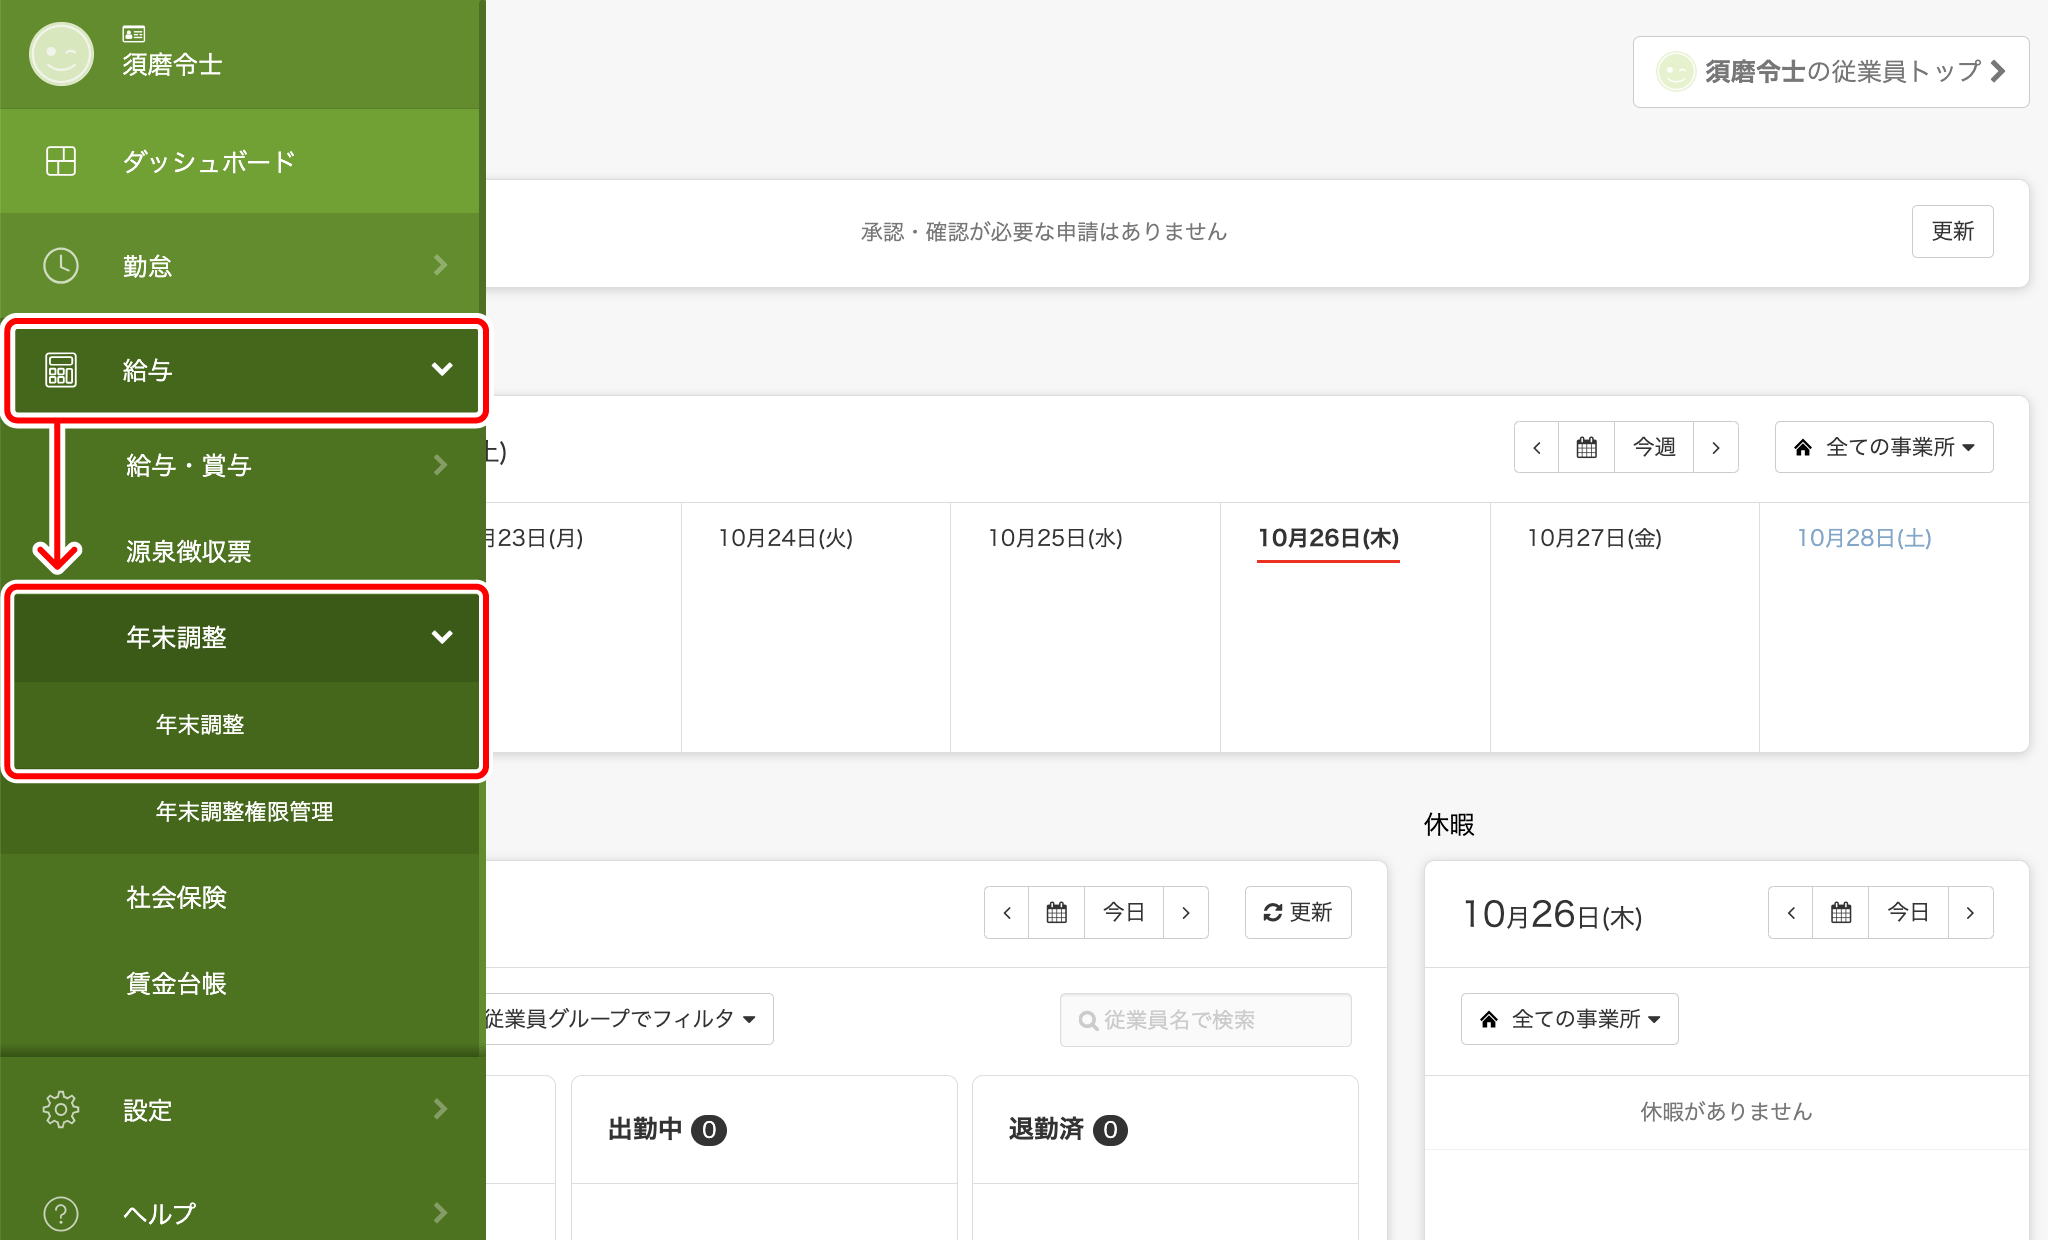Open 全ての事業所 dropdown in 休暇 panel
Screen dimensions: 2048x1240
(1570, 1019)
